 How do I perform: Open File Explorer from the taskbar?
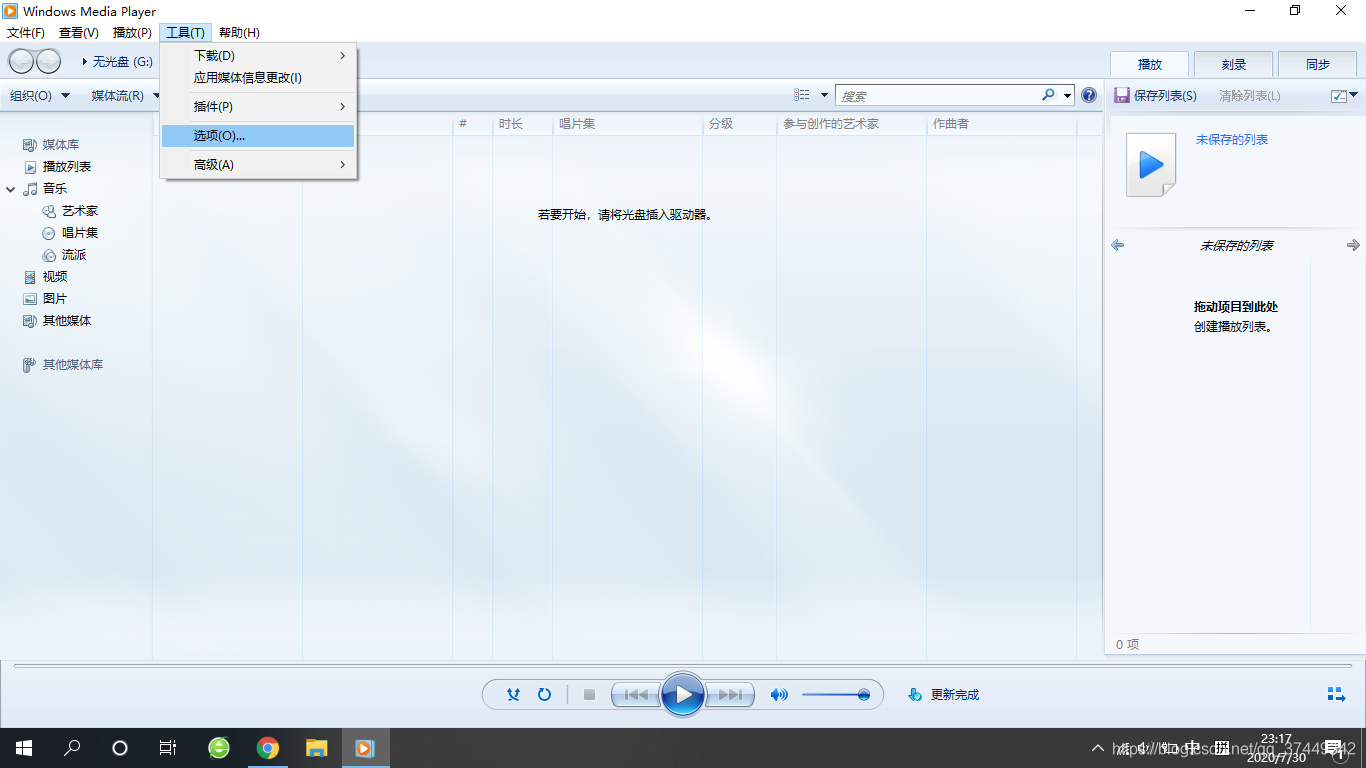(x=316, y=748)
